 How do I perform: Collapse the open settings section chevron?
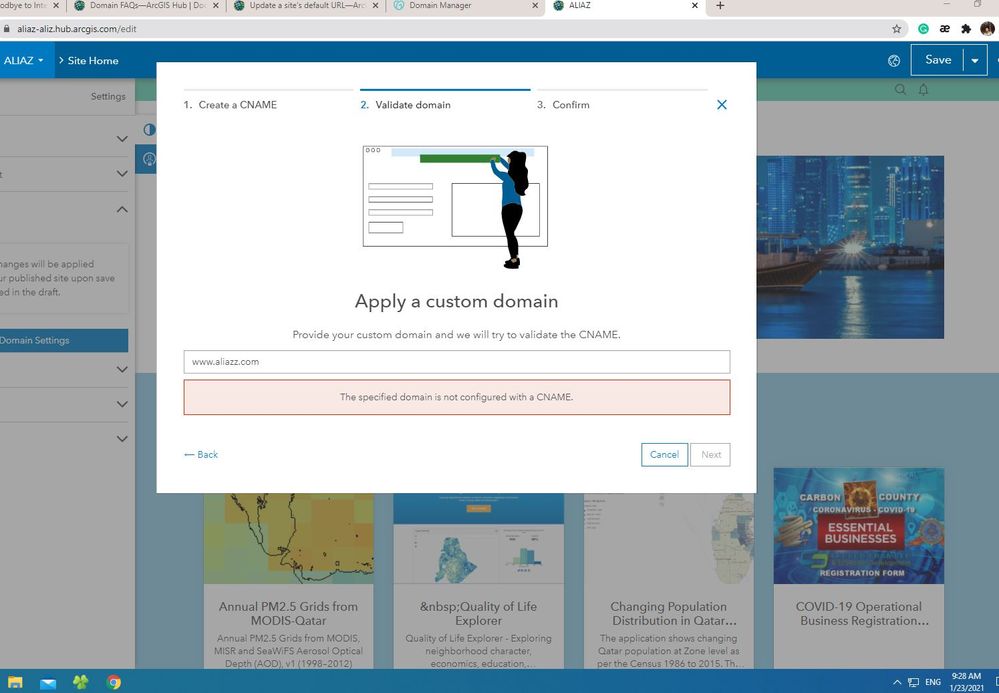click(122, 209)
